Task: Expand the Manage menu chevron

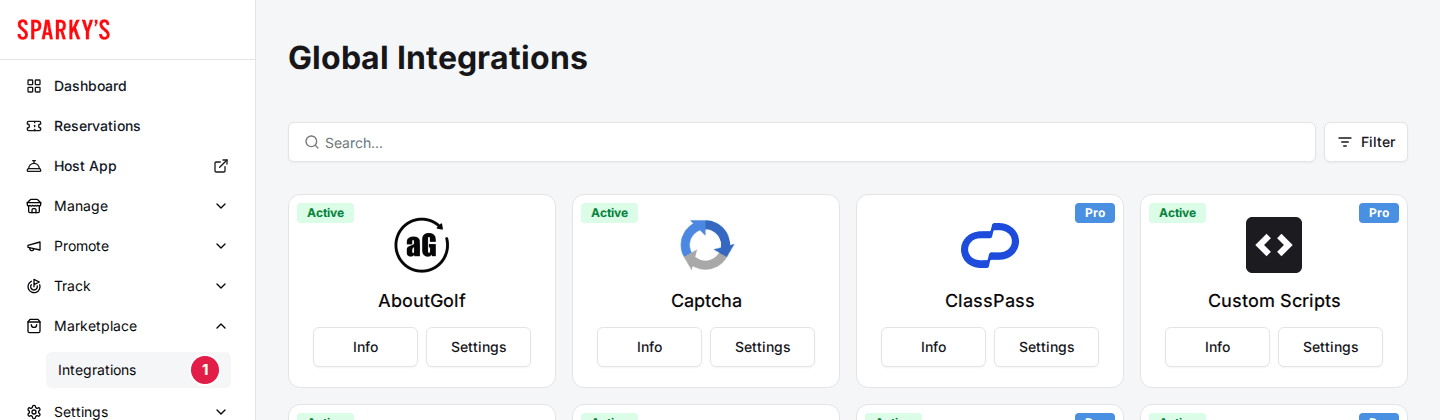Action: [221, 206]
